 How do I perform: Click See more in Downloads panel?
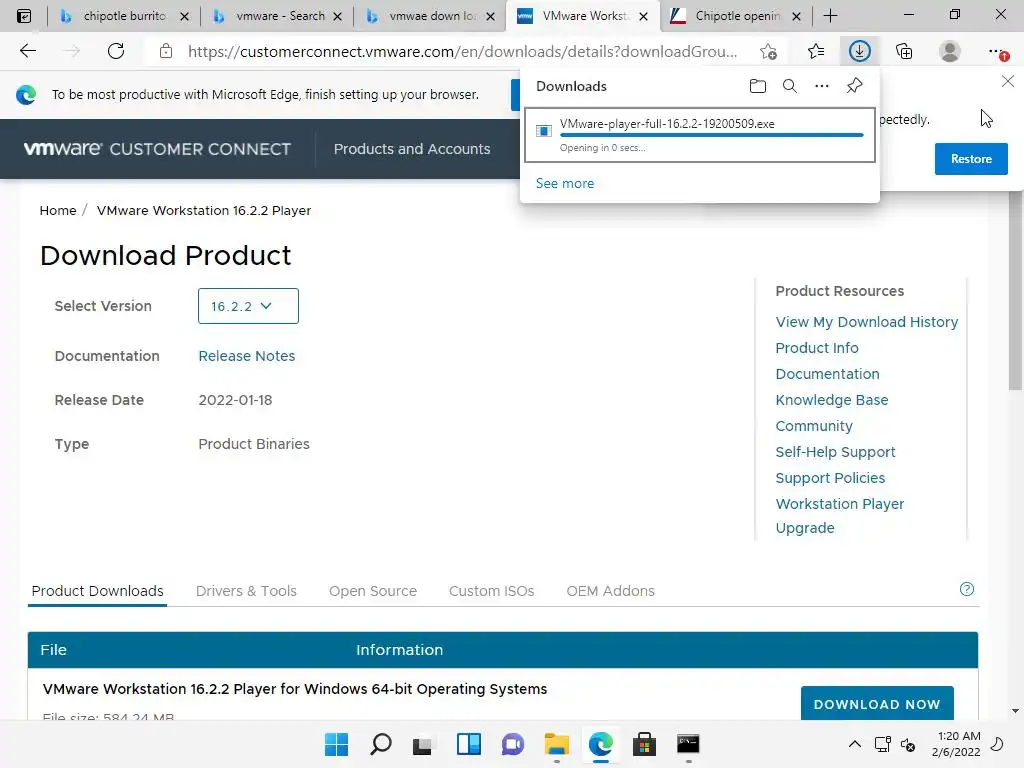565,184
